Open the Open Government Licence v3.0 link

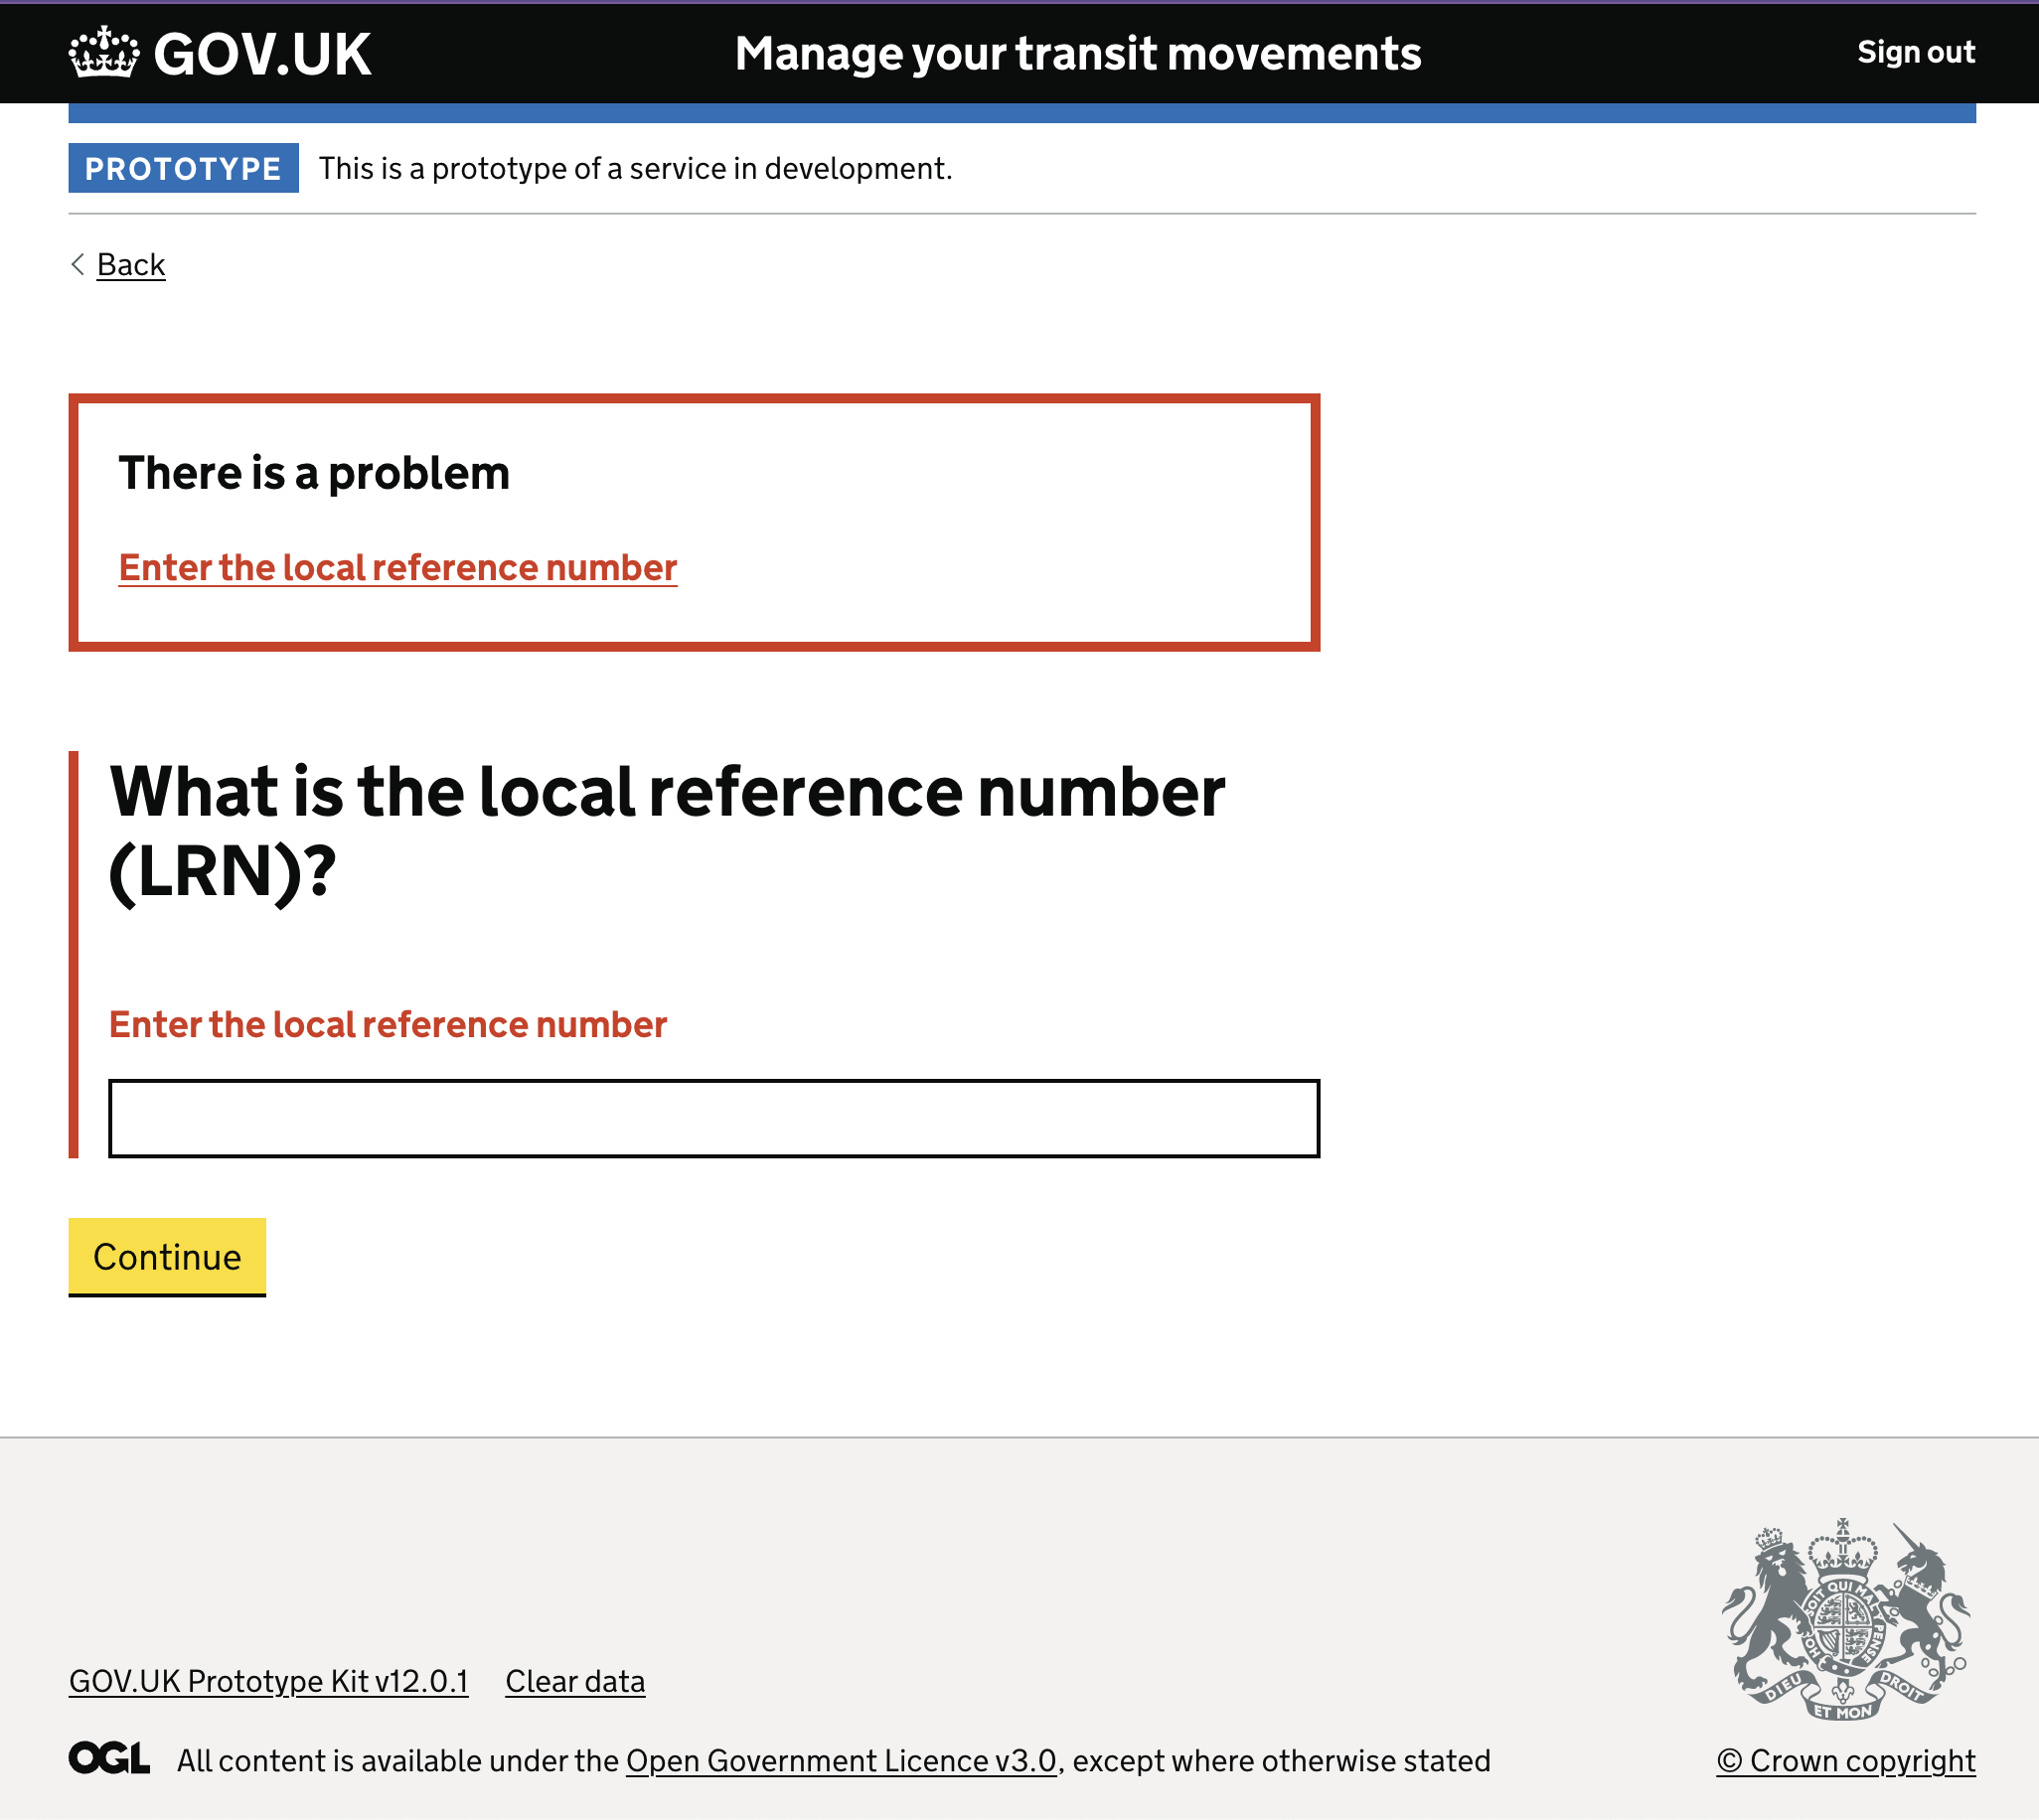[841, 1761]
